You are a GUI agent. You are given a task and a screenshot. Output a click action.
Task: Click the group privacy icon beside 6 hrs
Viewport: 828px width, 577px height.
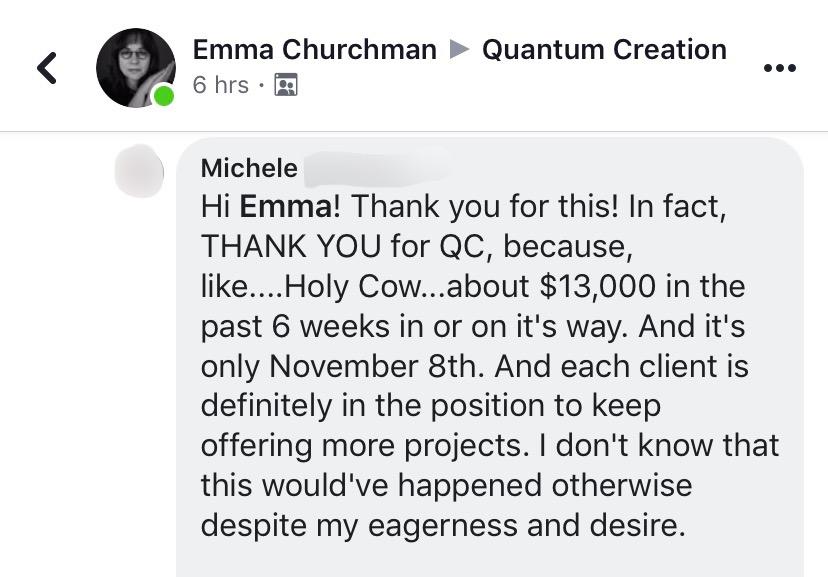click(286, 86)
